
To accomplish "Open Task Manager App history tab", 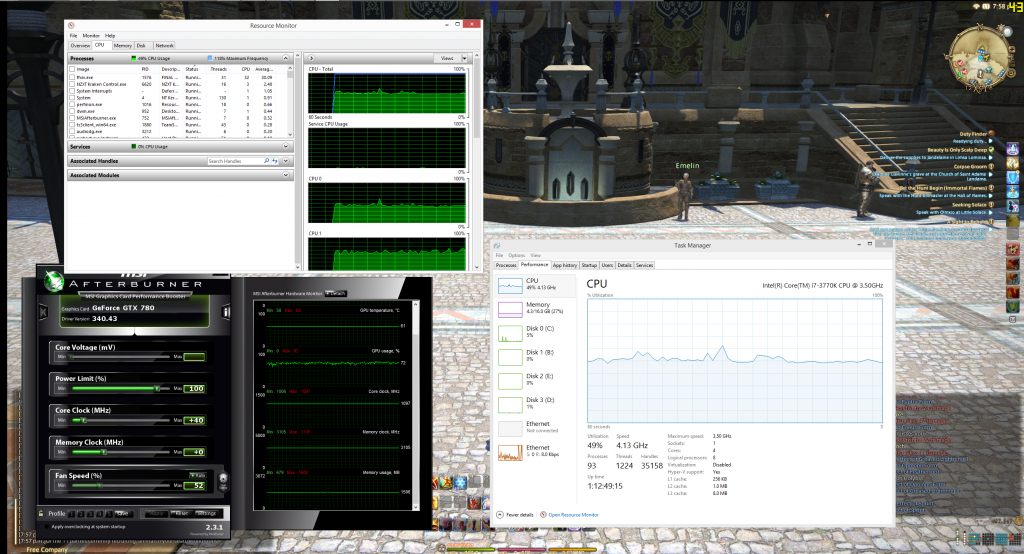I will [x=565, y=265].
